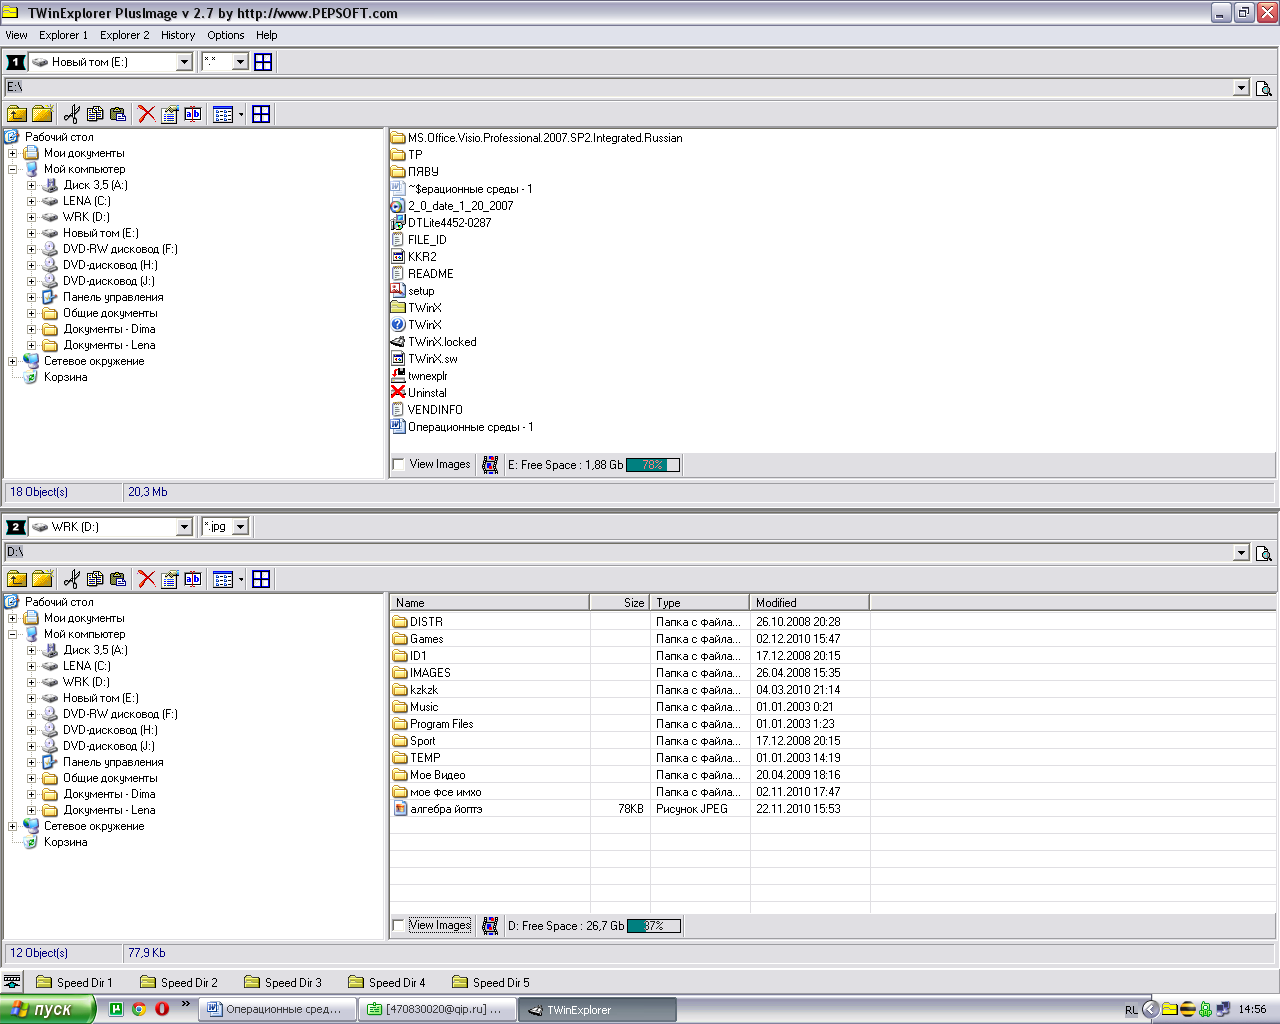Sort by Name column header
This screenshot has height=1024, width=1280.
(489, 603)
